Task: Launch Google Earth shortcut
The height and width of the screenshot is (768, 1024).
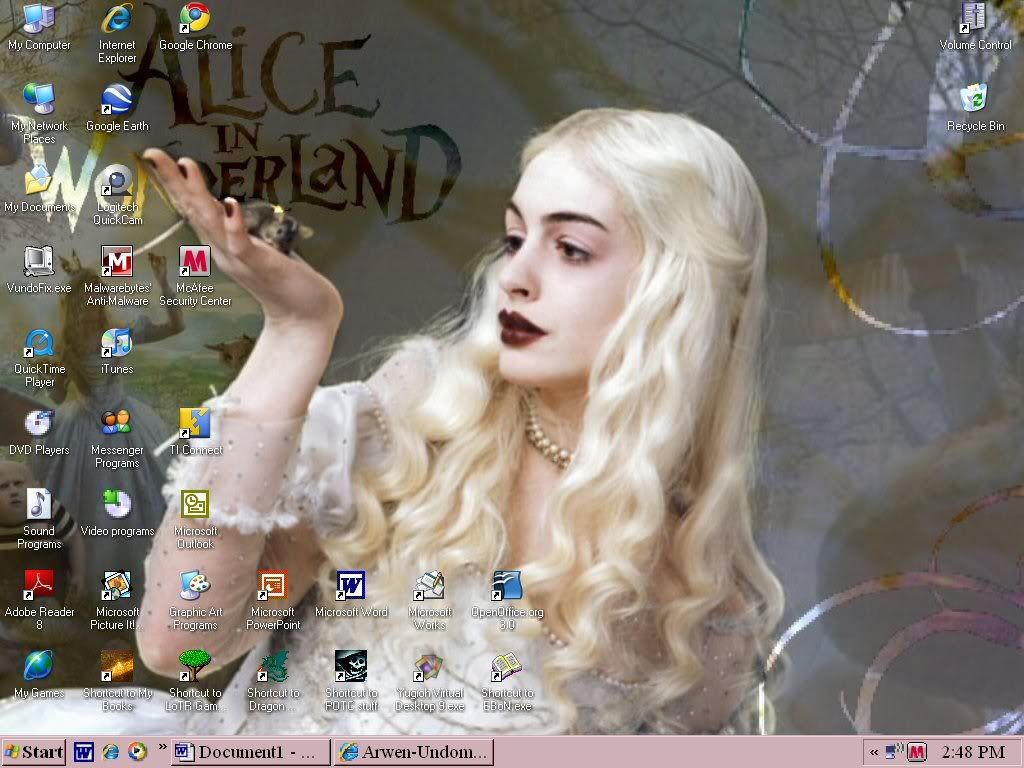Action: pyautogui.click(x=117, y=109)
